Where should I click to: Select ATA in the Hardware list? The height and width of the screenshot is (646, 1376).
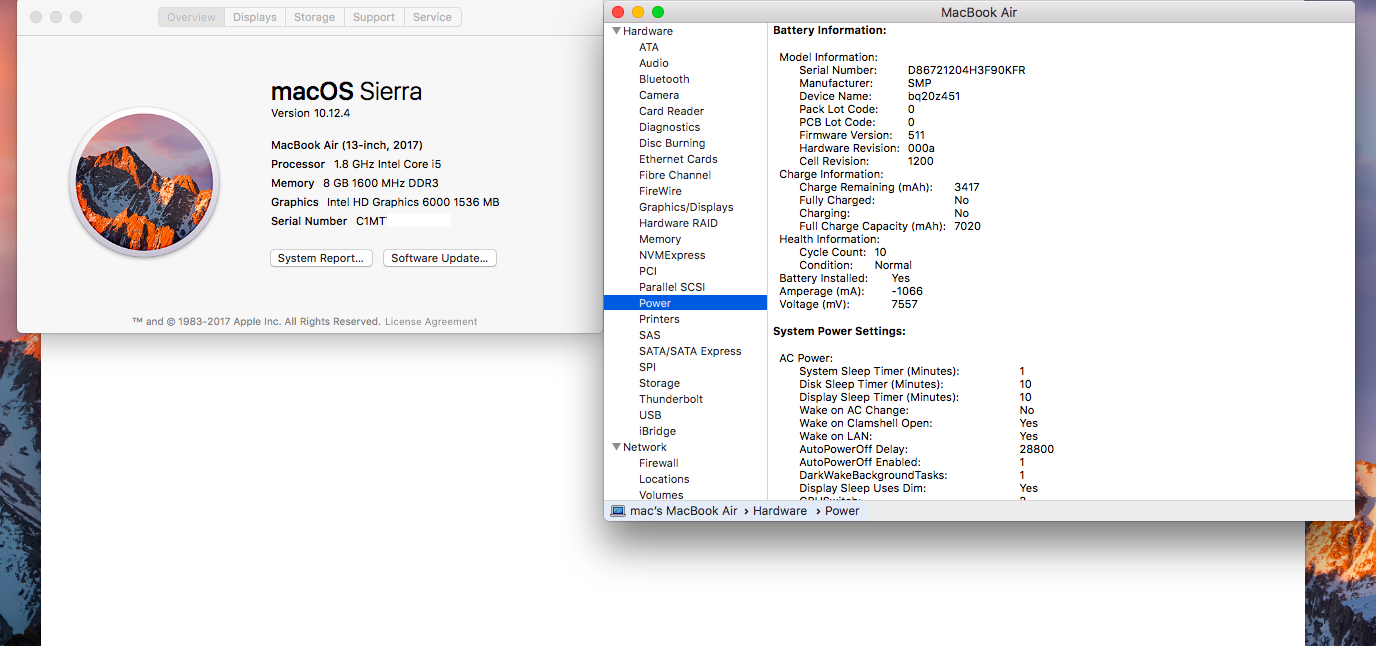tap(649, 47)
